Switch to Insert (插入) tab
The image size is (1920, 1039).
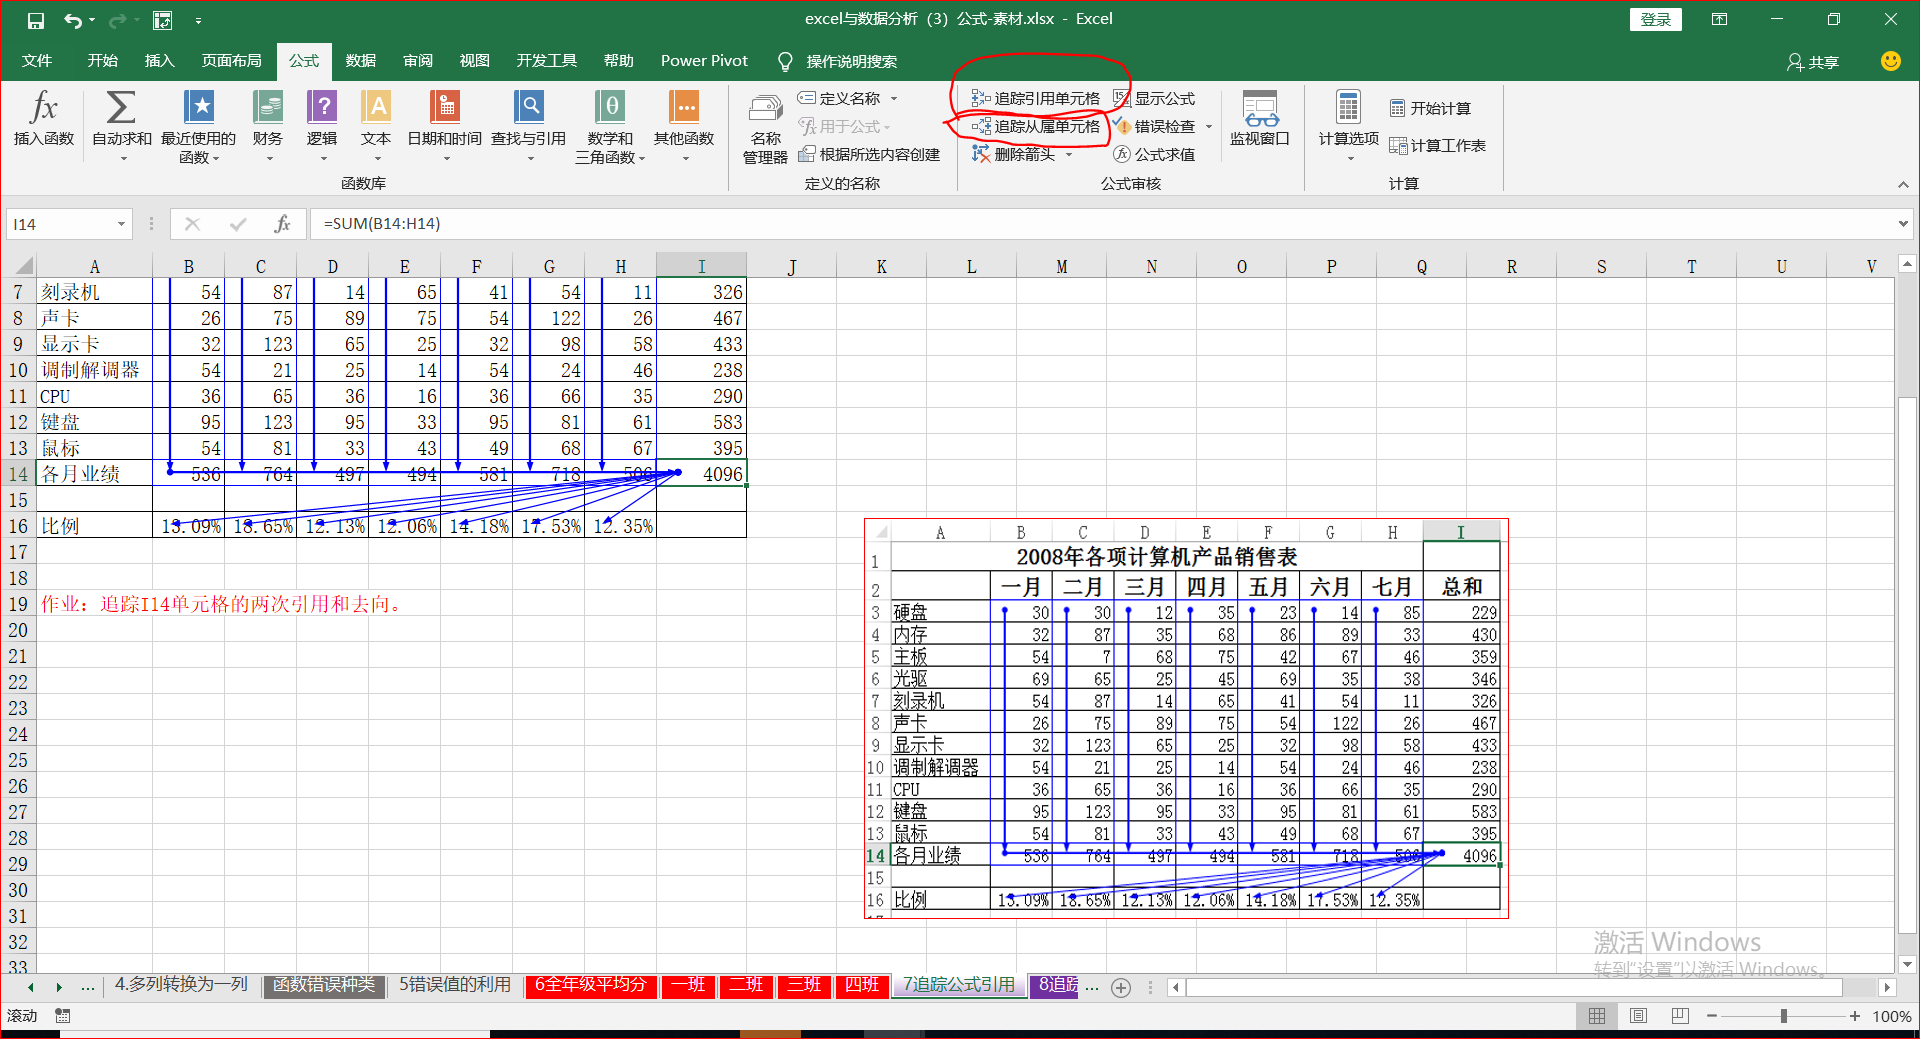tap(159, 61)
